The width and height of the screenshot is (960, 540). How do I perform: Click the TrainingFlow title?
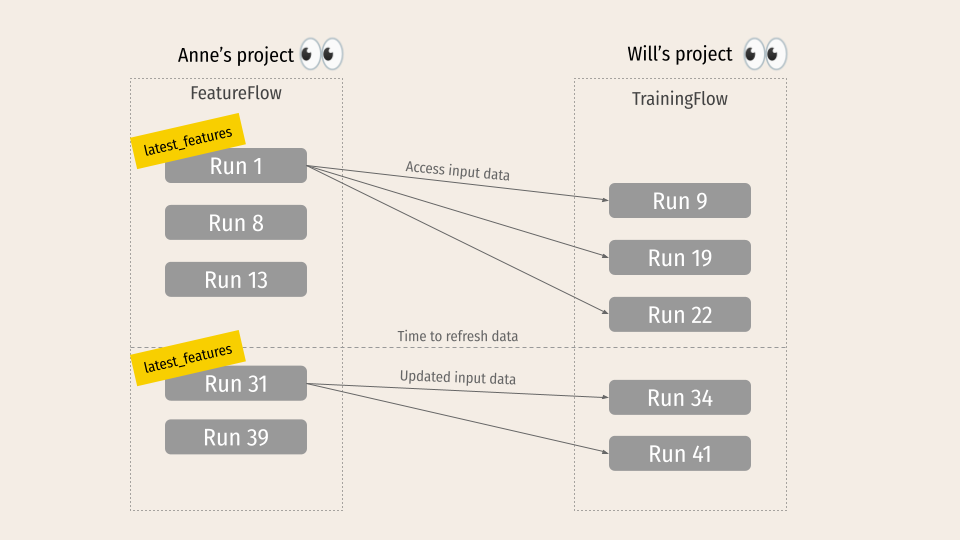click(x=680, y=99)
